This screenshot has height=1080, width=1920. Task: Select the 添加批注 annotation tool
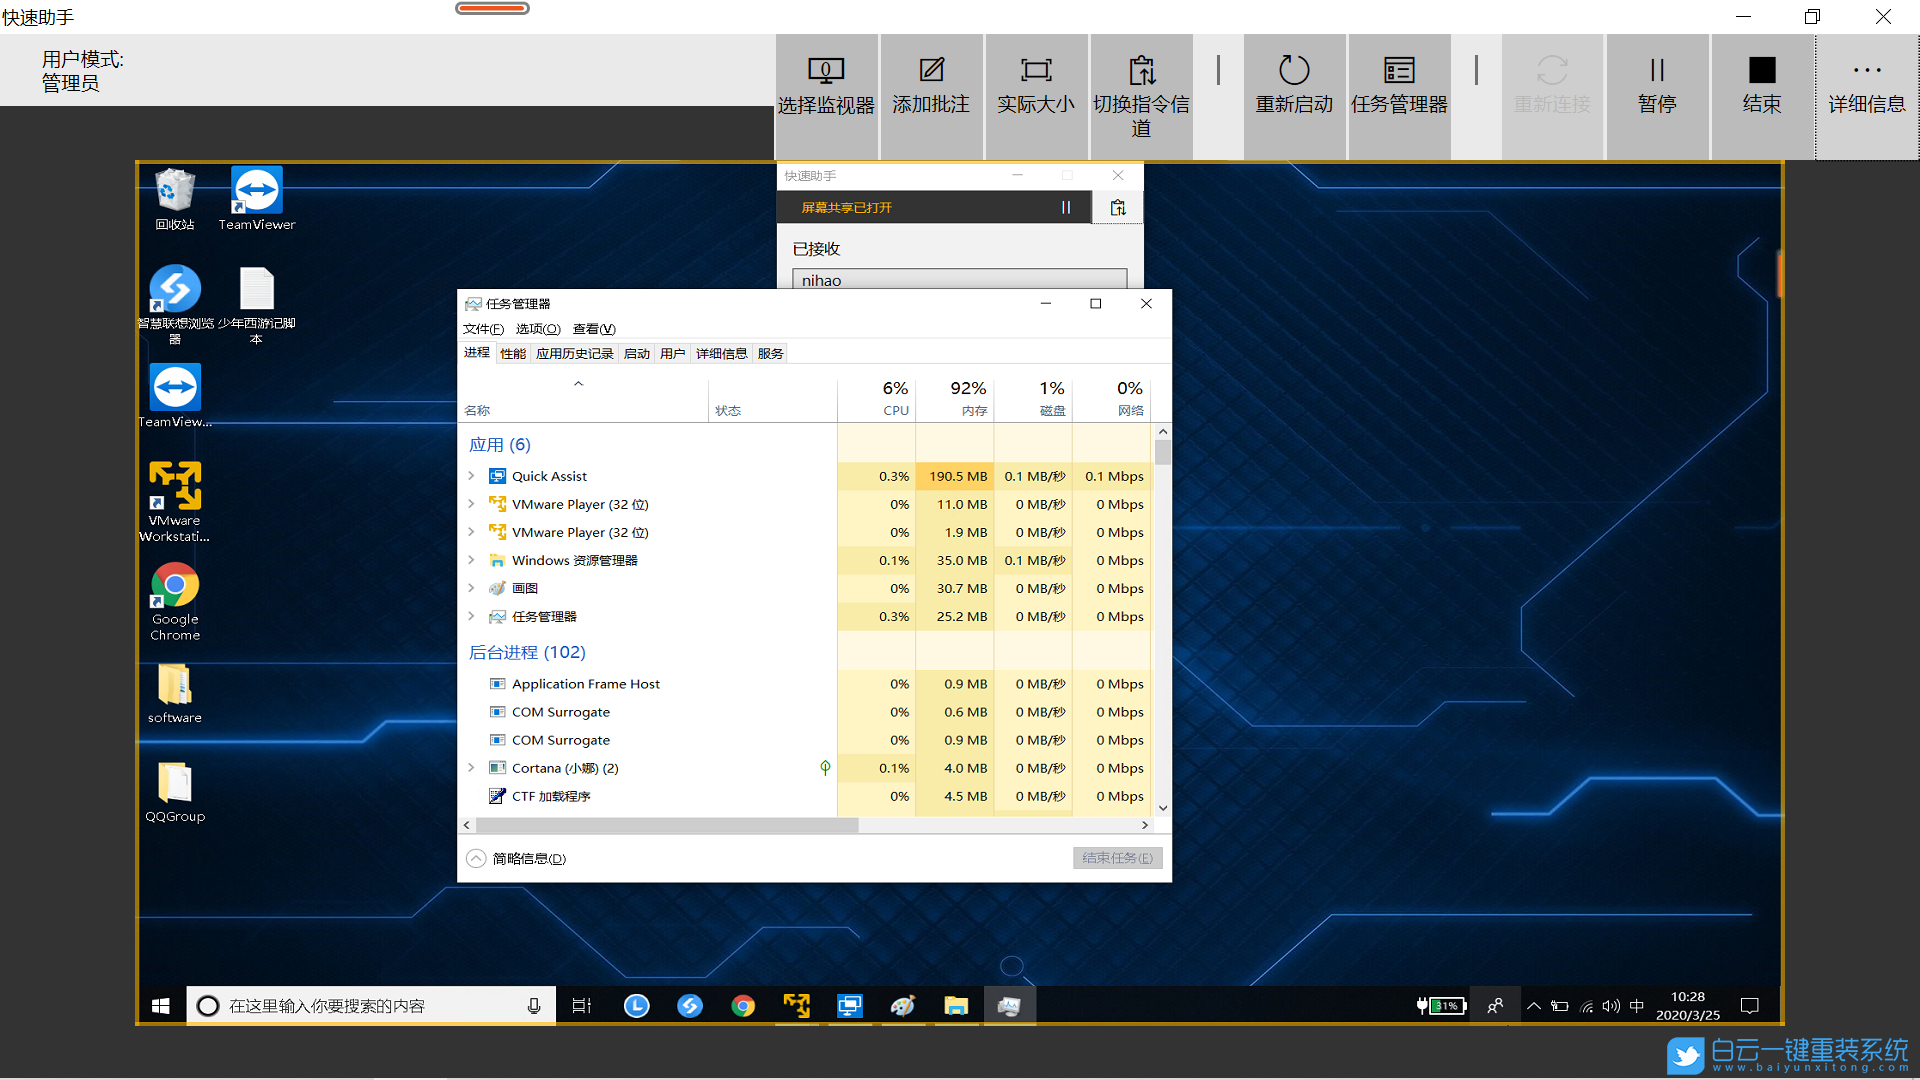[931, 95]
